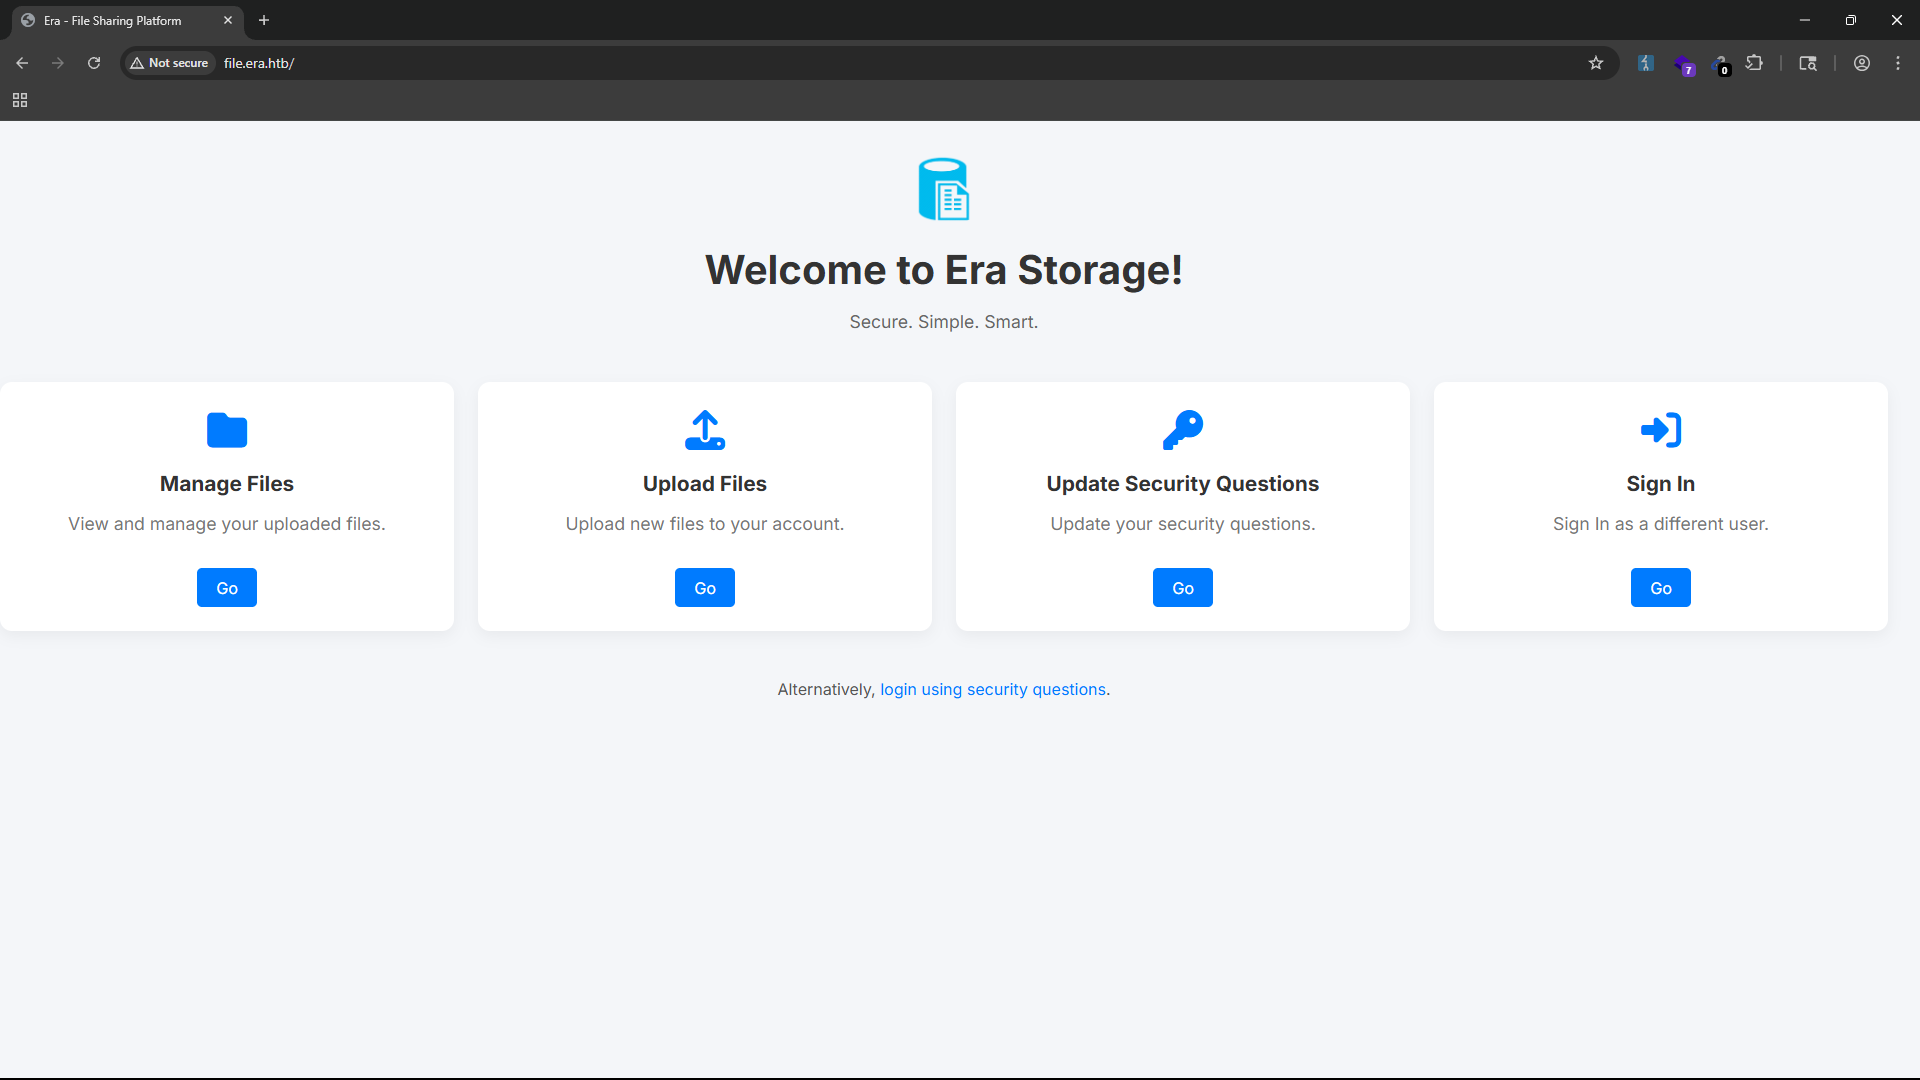Click text Update your security questions
This screenshot has width=1920, height=1080.
[1183, 524]
